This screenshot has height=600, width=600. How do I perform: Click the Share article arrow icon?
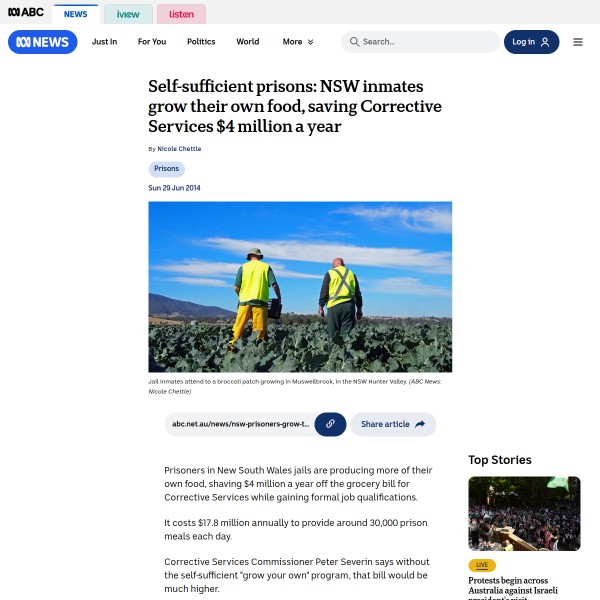(x=420, y=424)
